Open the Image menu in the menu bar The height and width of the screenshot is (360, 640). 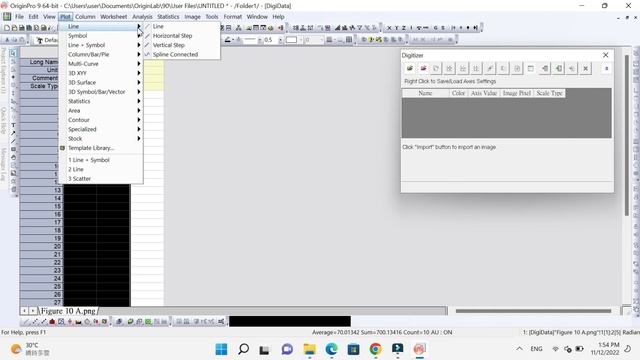192,17
